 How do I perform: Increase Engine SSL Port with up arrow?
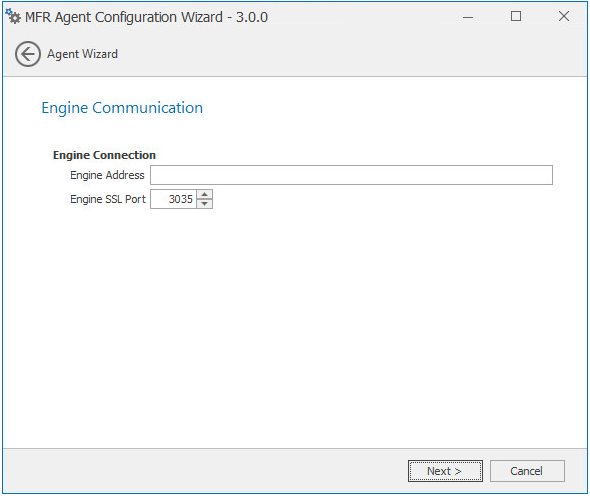[204, 194]
